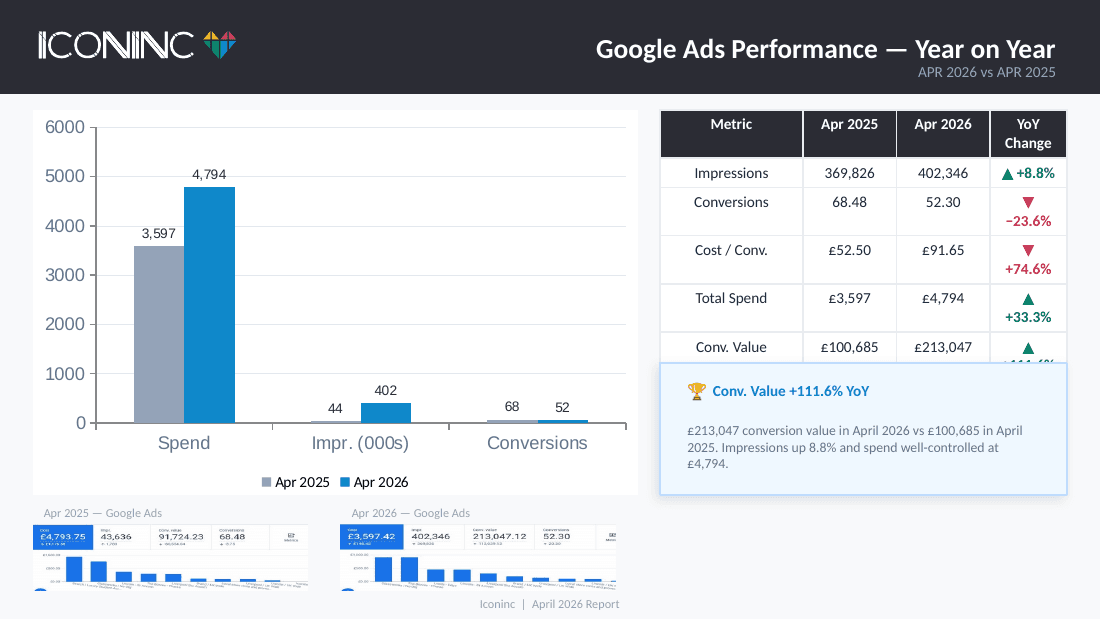Open the Apr 2026 Google Ads screenshot thumbnail
Viewport: 1100px width, 619px height.
478,557
